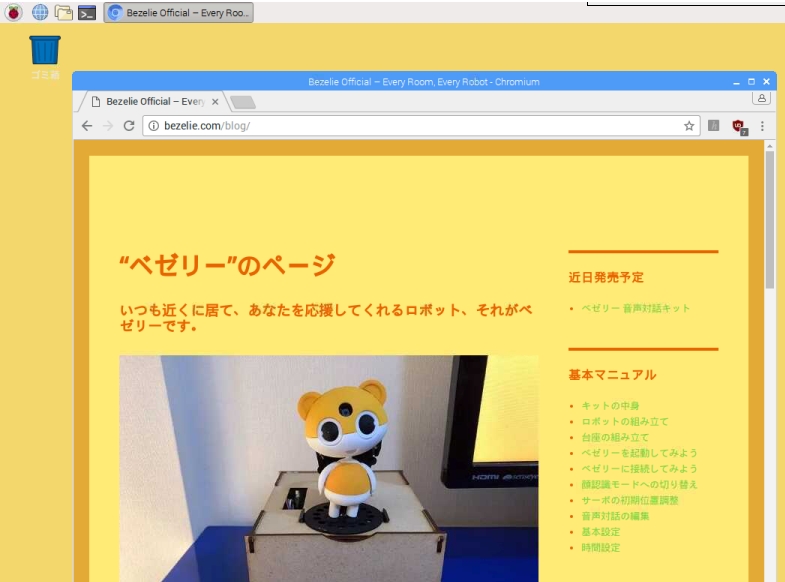This screenshot has width=785, height=582.
Task: Open the 時間設定 link
Action: pos(601,547)
